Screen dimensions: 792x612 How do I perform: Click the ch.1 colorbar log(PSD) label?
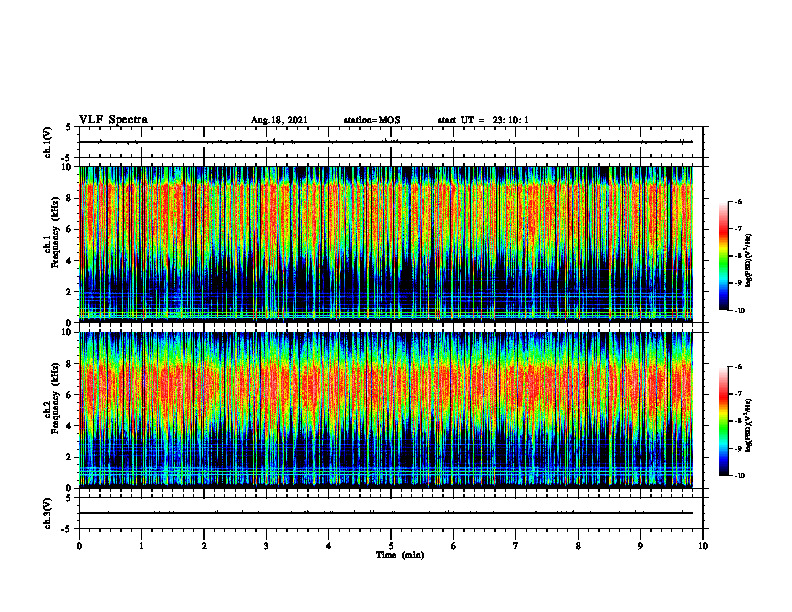click(x=749, y=260)
